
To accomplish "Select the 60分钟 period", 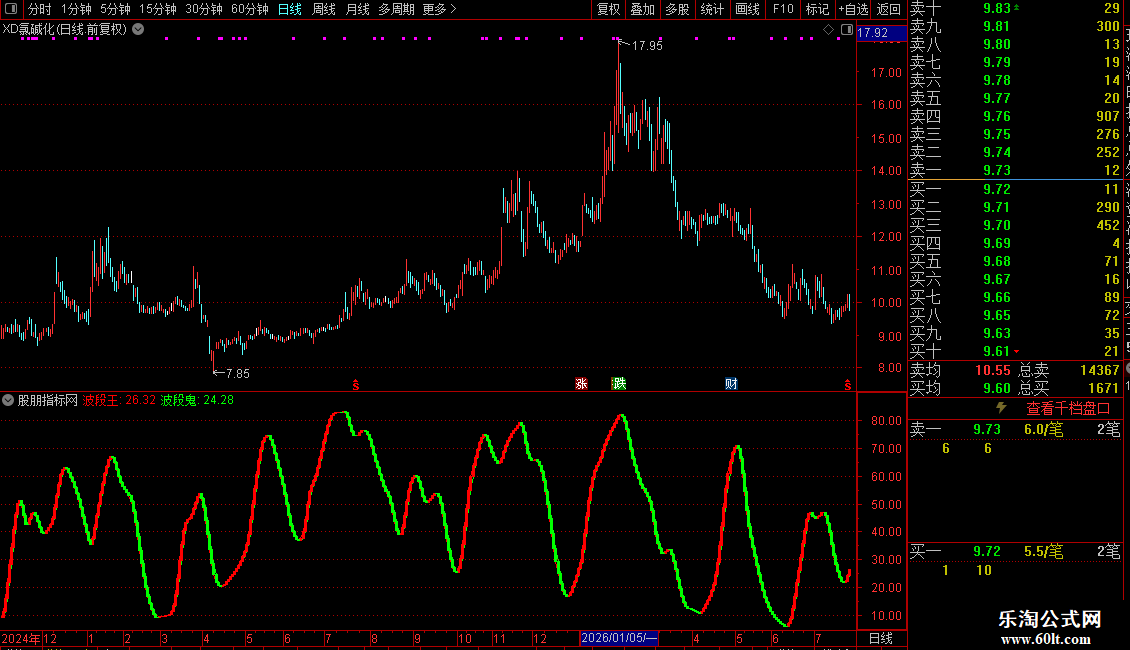I will coord(250,9).
